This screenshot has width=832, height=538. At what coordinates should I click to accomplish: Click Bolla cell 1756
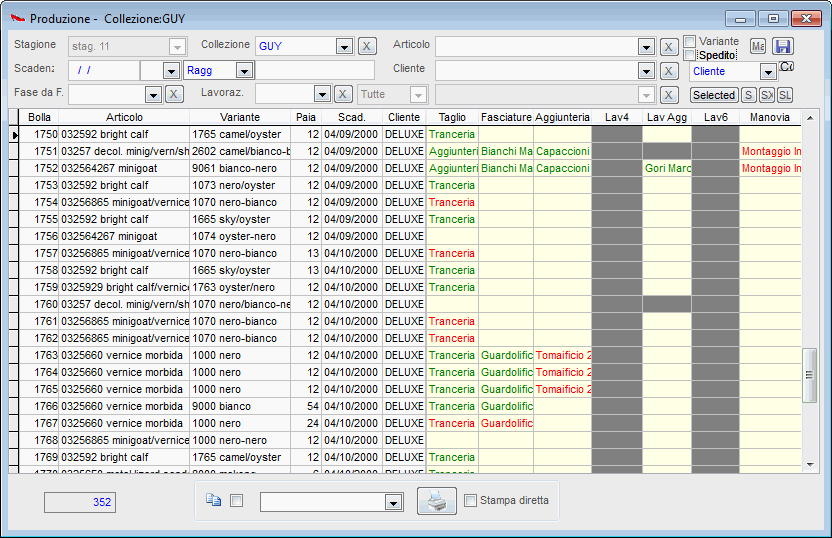click(39, 236)
